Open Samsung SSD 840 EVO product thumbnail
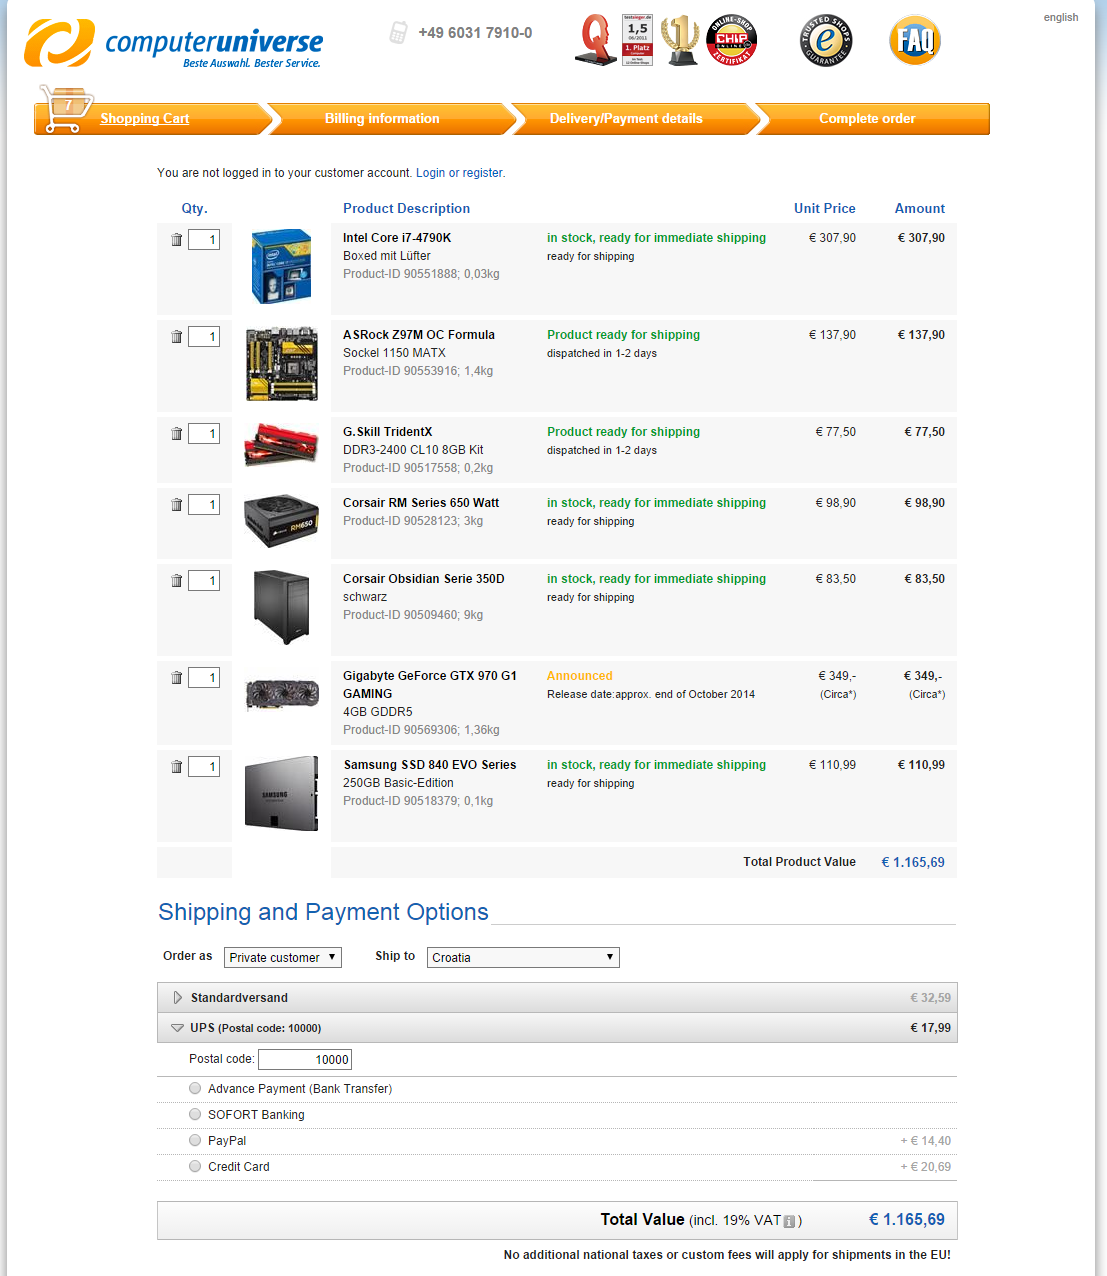The width and height of the screenshot is (1107, 1276). pyautogui.click(x=282, y=794)
